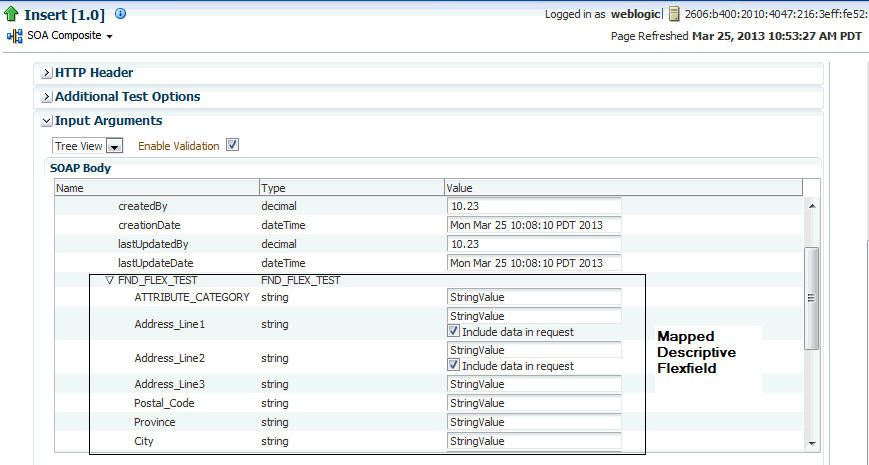Click the green up-arrow composite status icon

pyautogui.click(x=11, y=14)
